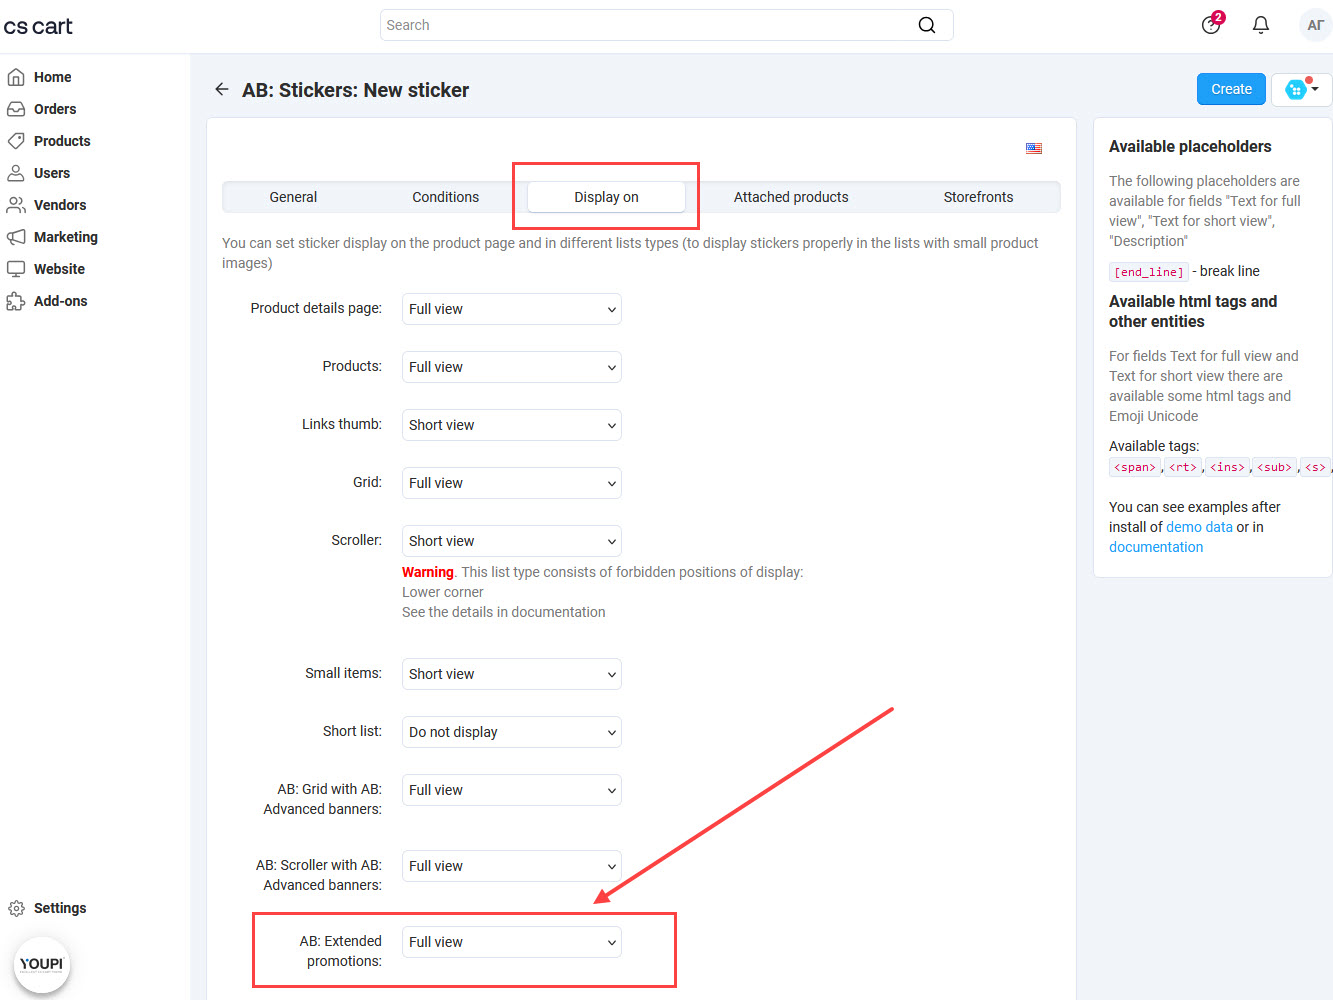
Task: Click the search magnifier icon
Action: click(927, 25)
